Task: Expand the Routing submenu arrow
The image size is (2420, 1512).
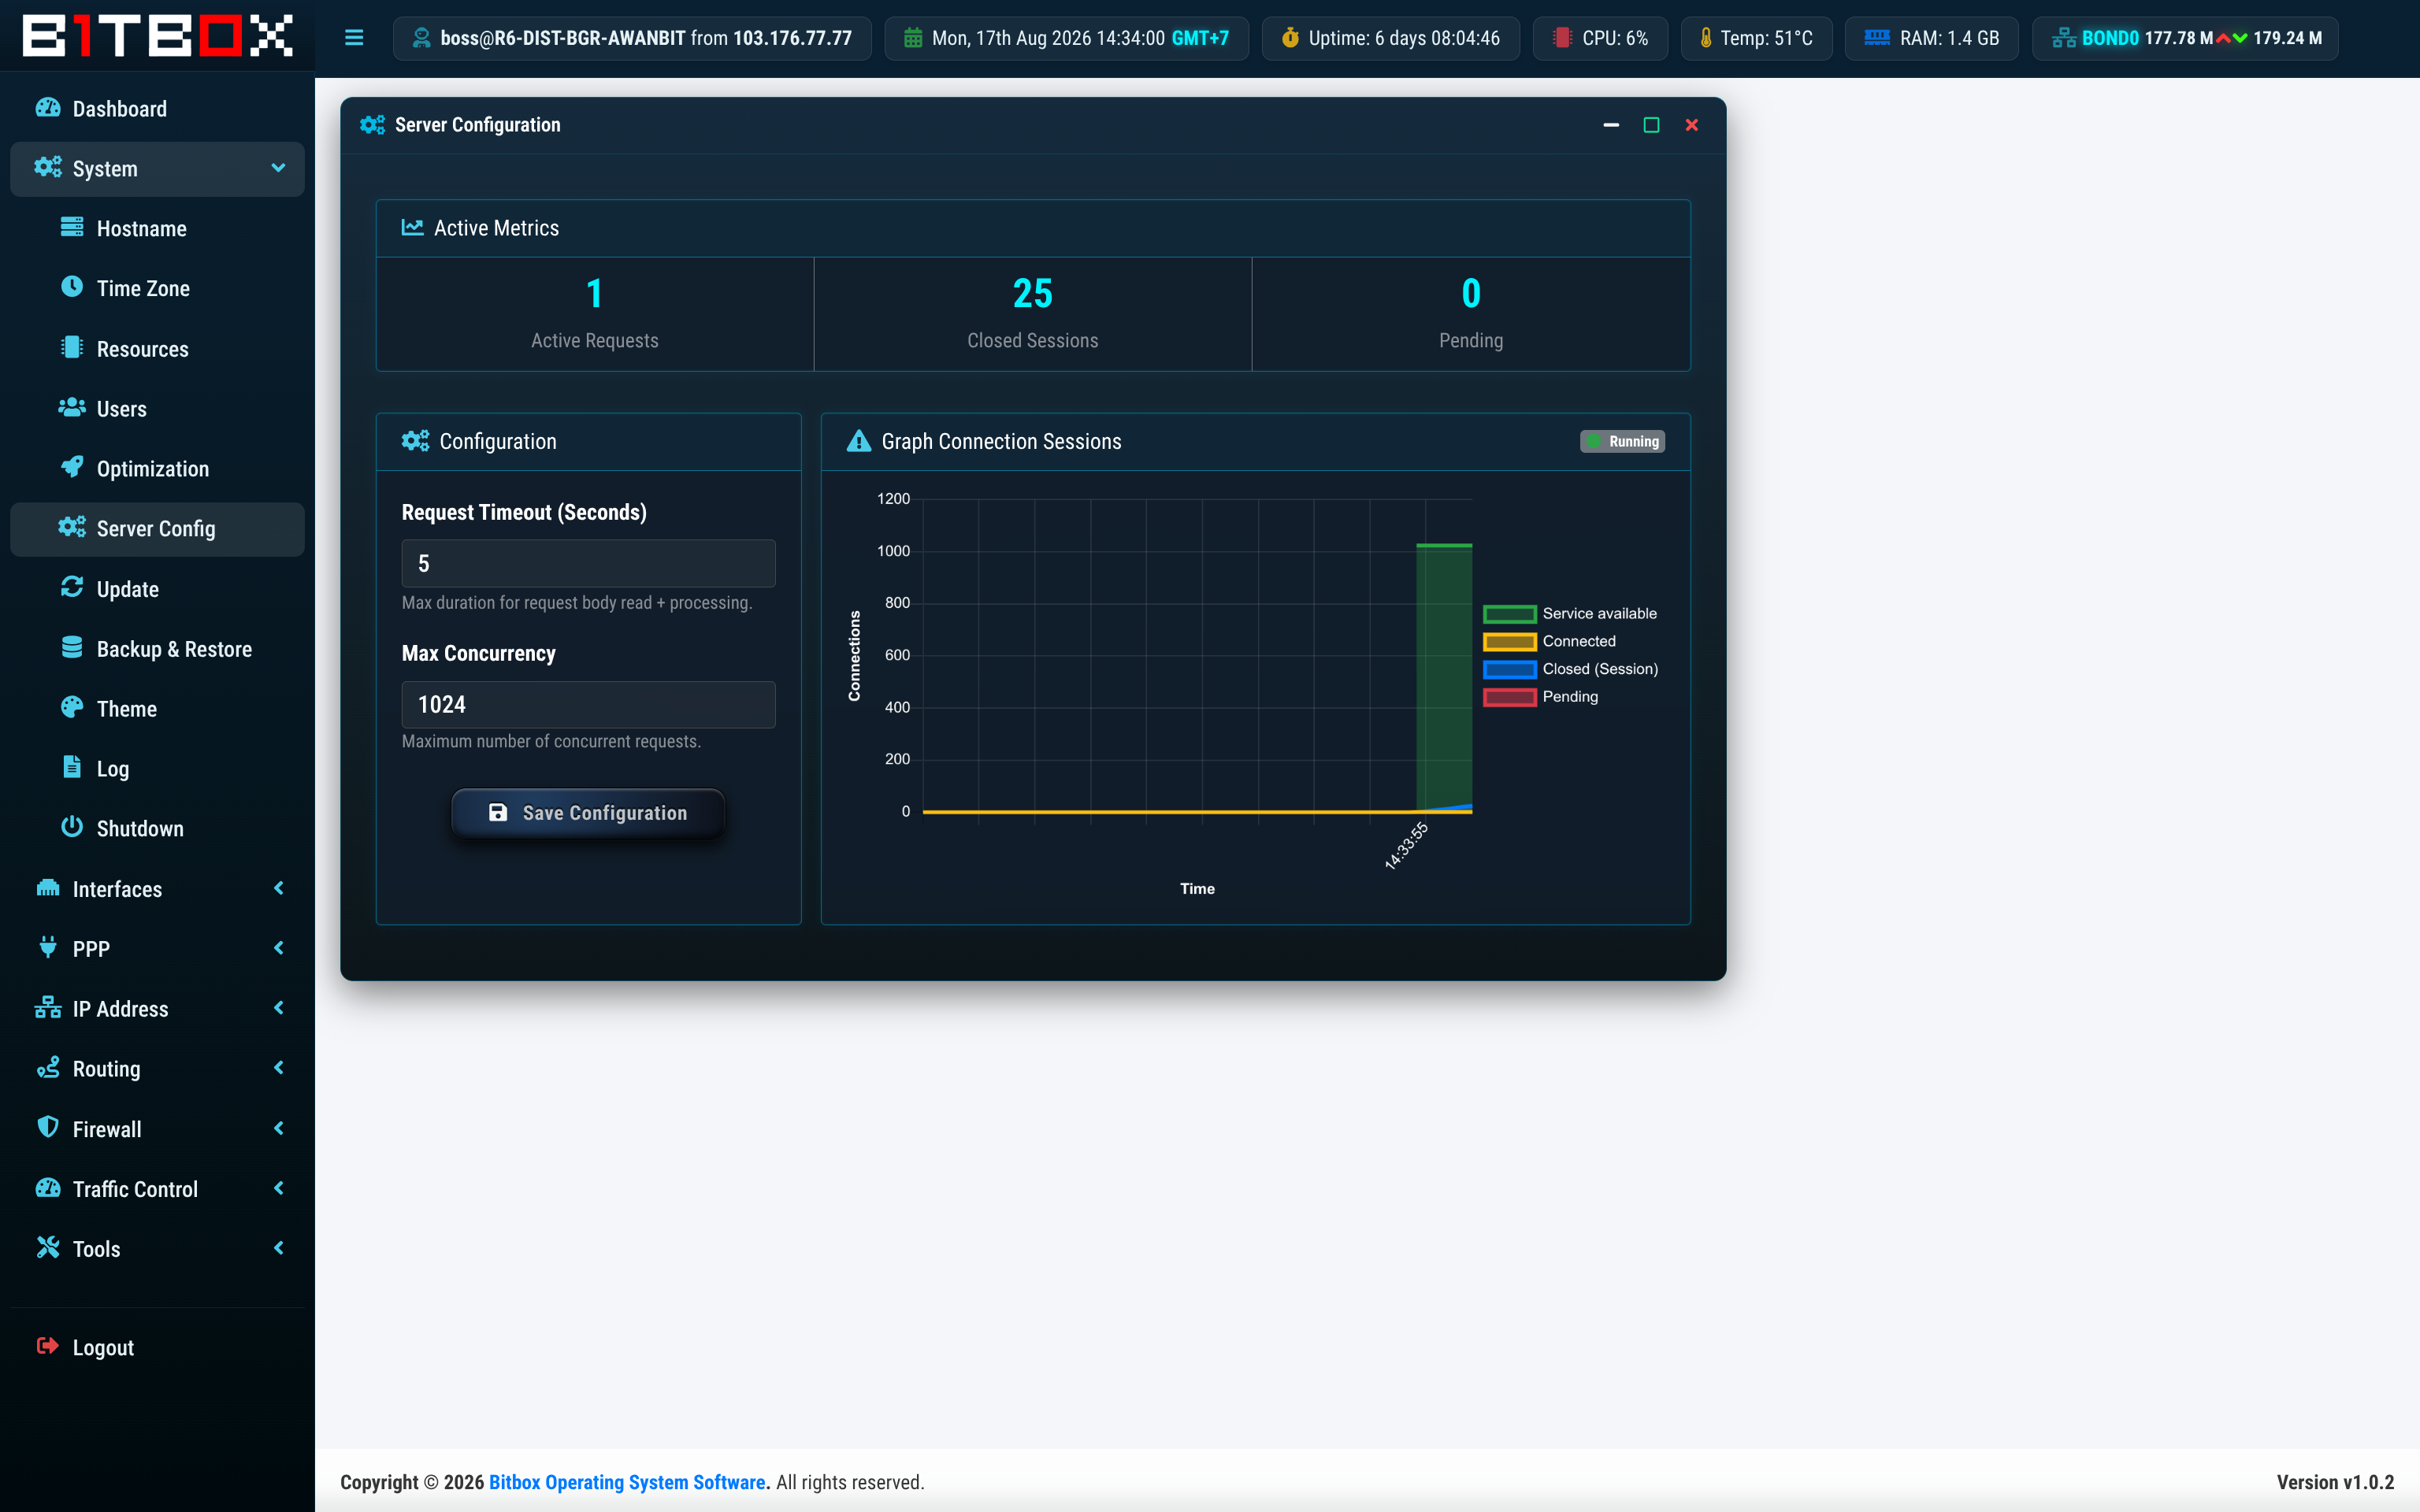Action: click(279, 1068)
